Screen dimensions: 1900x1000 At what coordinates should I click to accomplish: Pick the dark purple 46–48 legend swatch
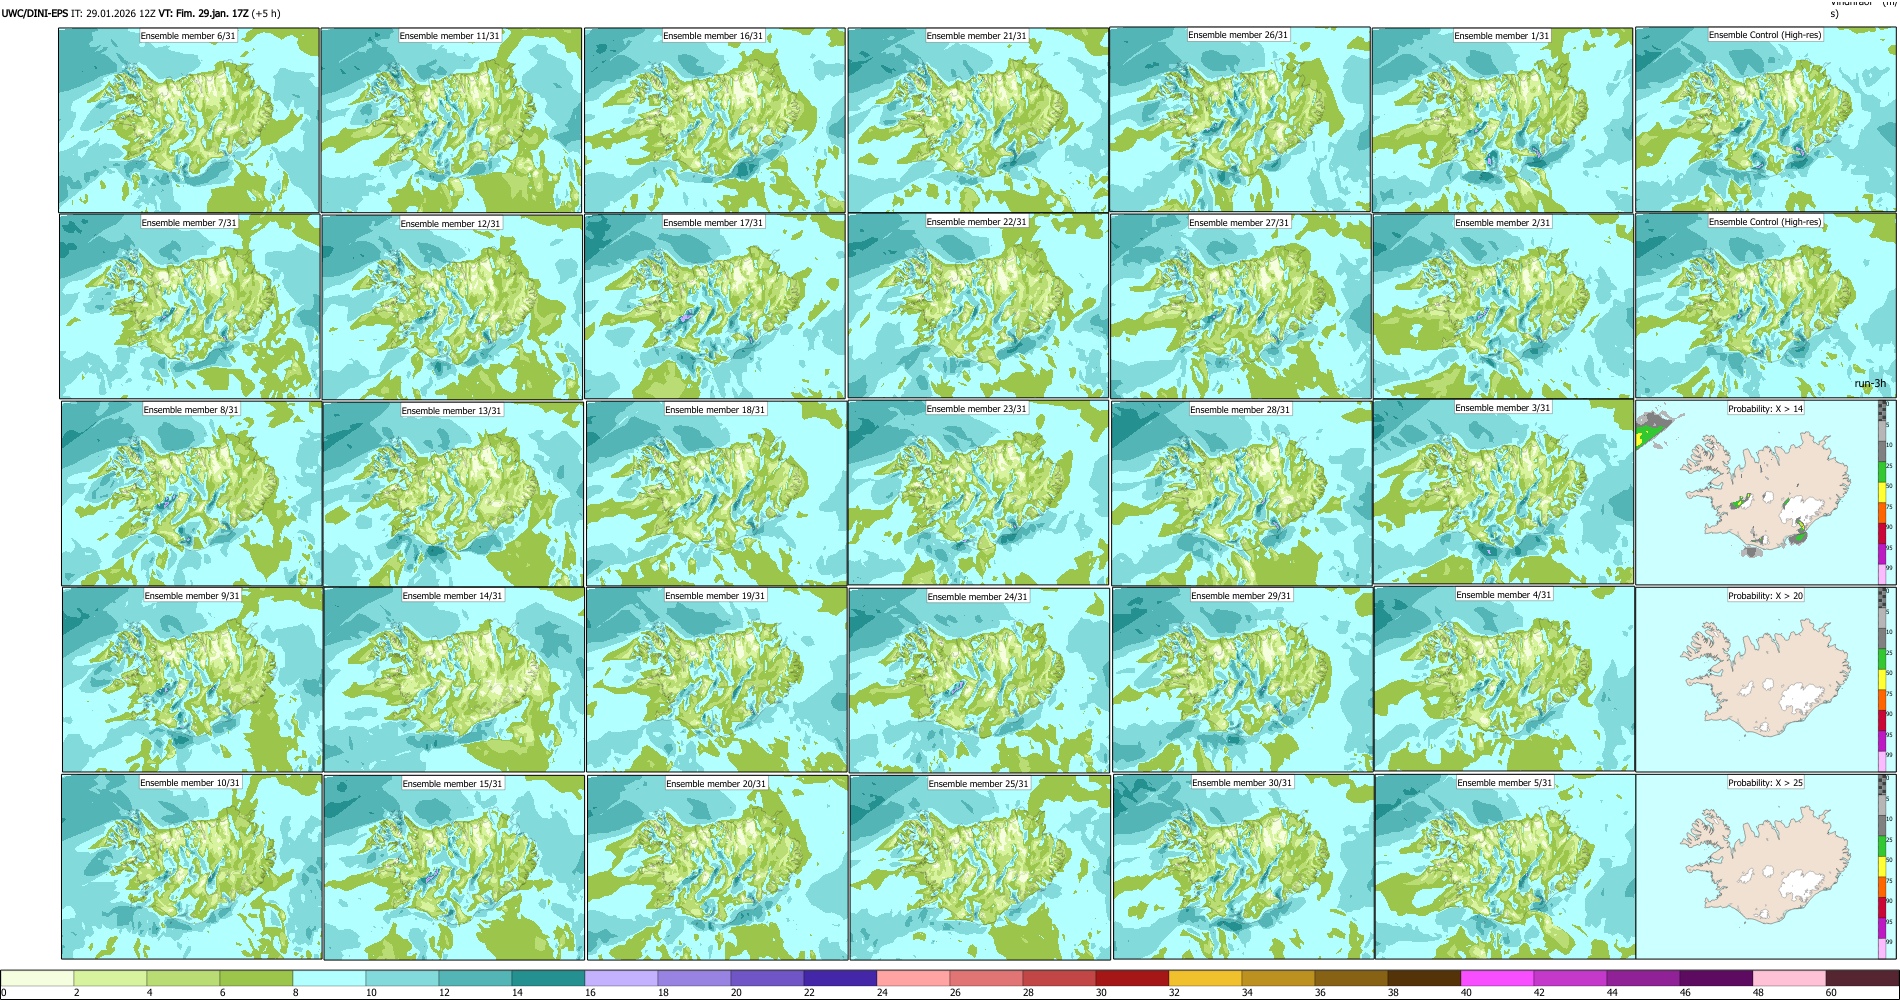1716,978
